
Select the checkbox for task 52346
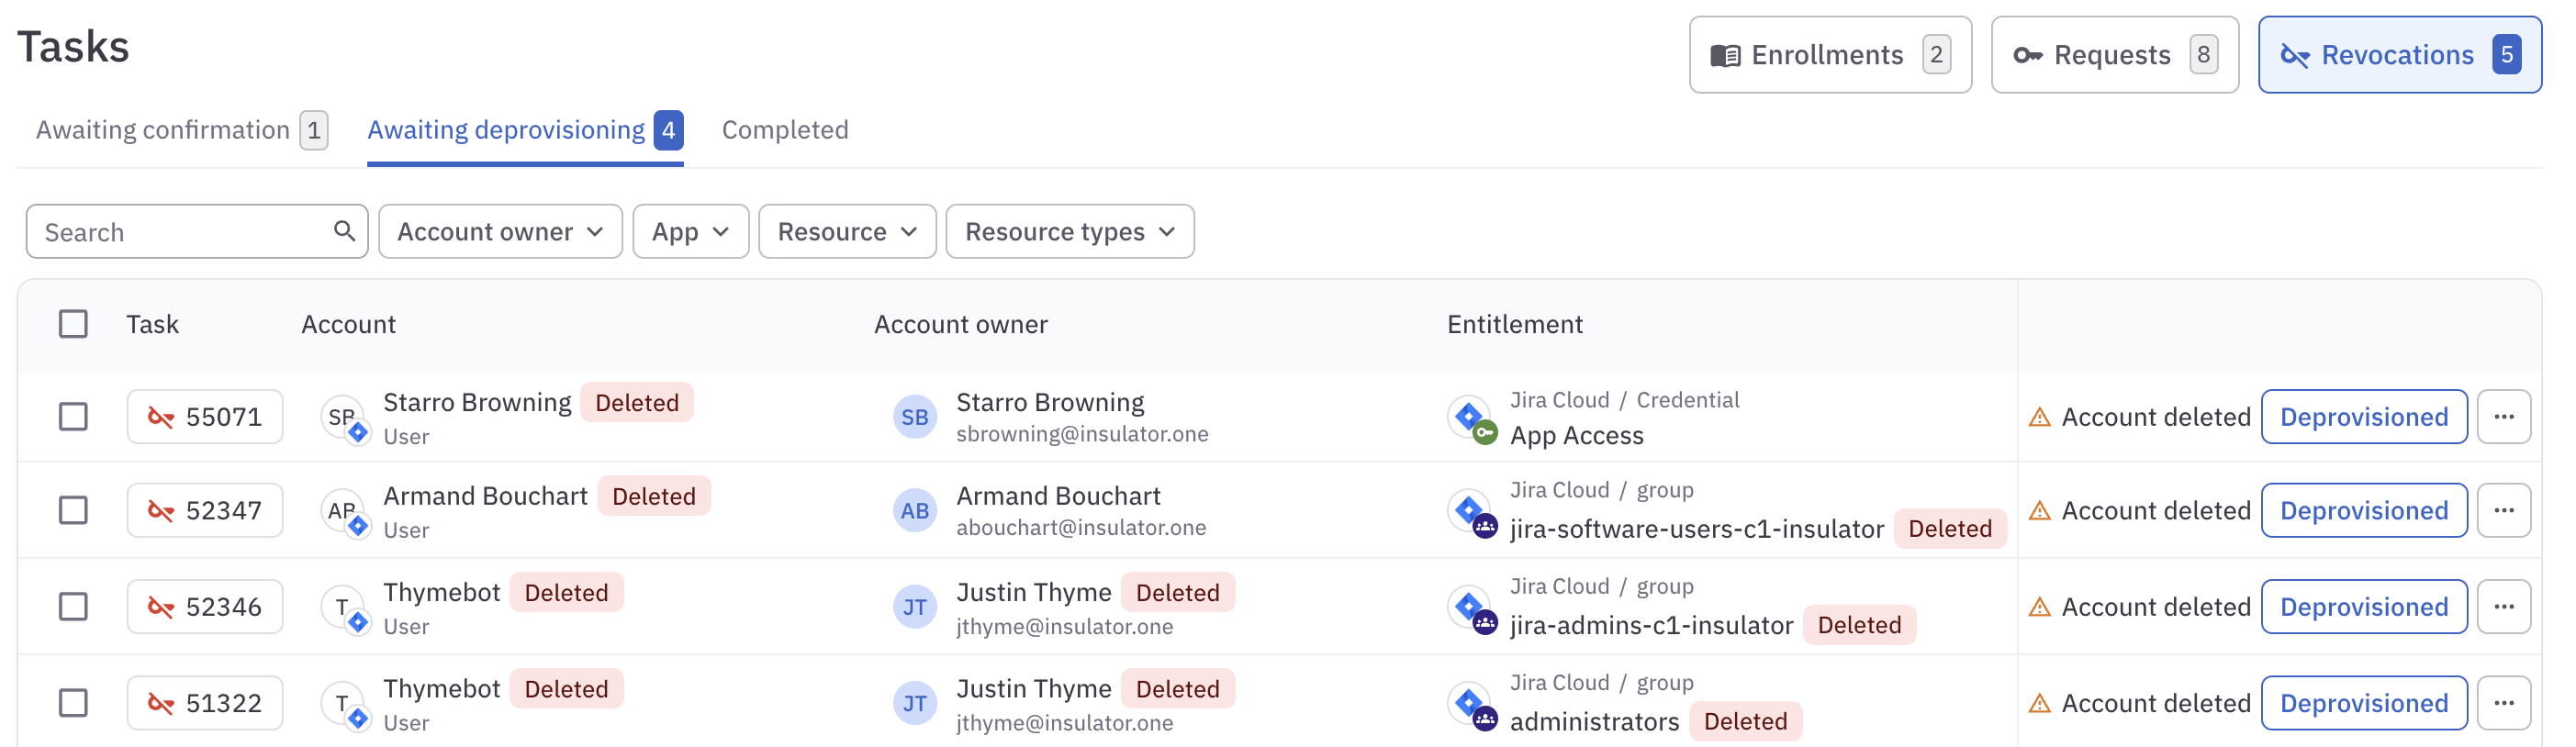(73, 607)
